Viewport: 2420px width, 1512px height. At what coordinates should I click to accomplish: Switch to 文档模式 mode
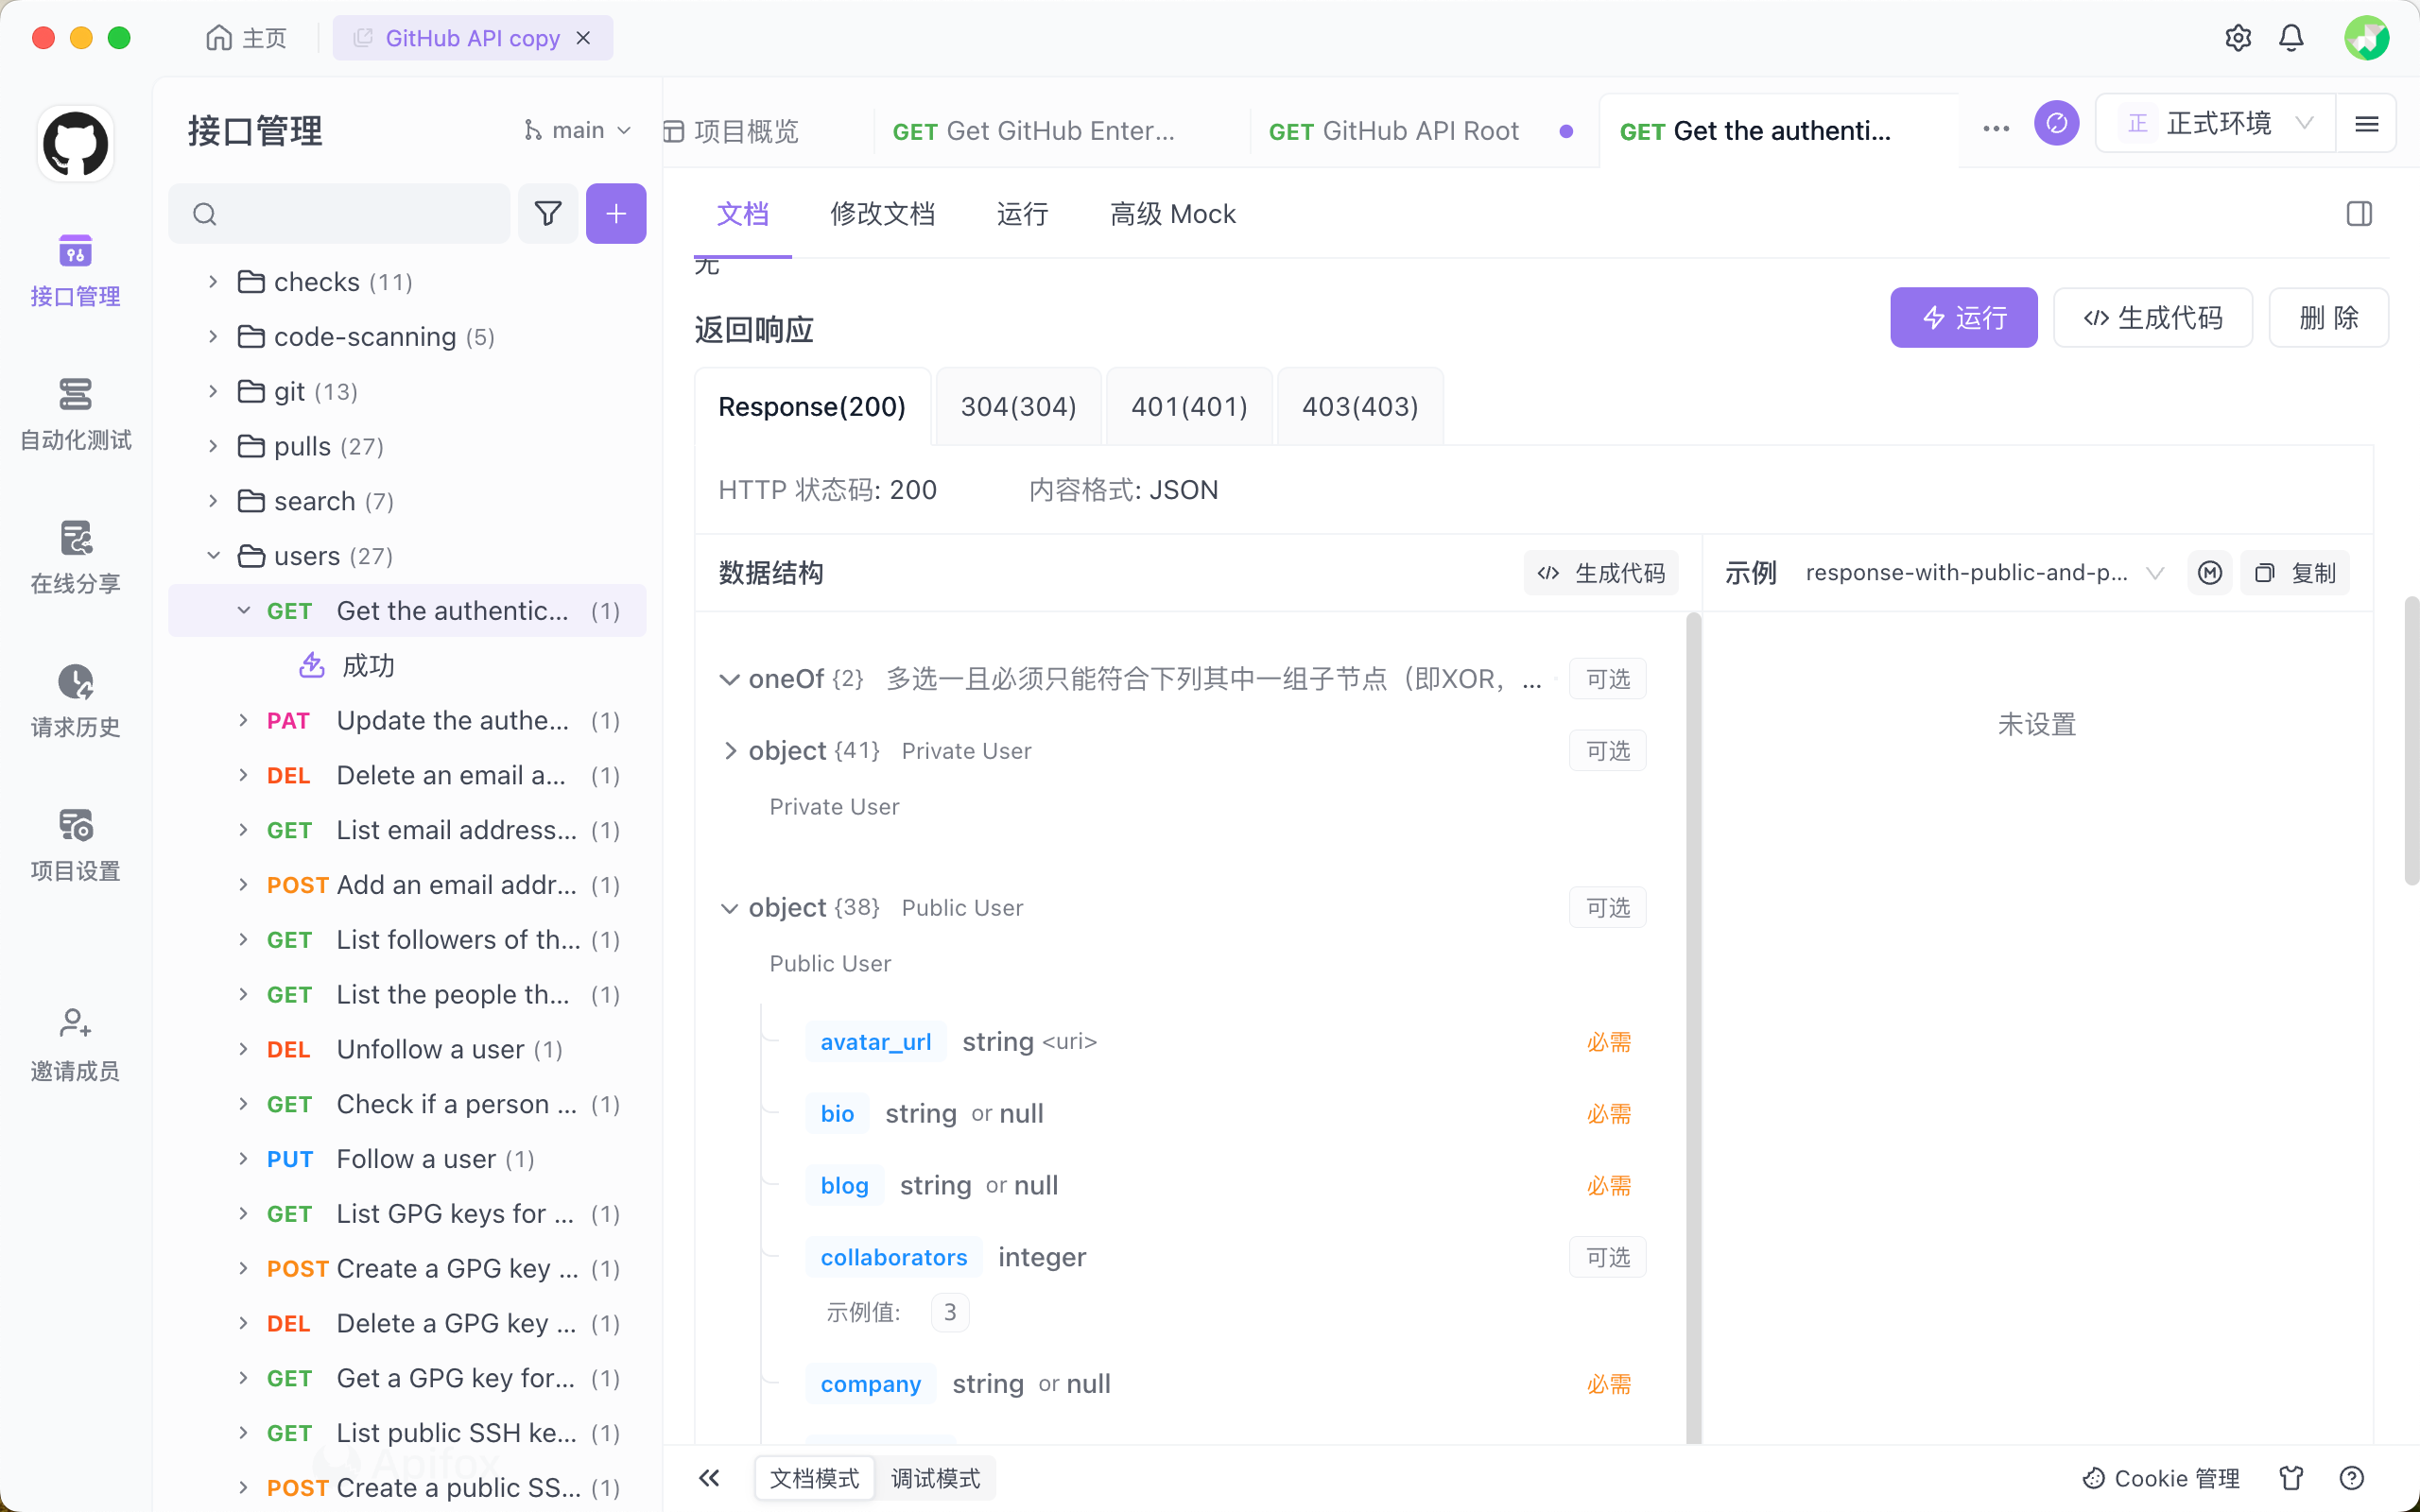point(814,1478)
